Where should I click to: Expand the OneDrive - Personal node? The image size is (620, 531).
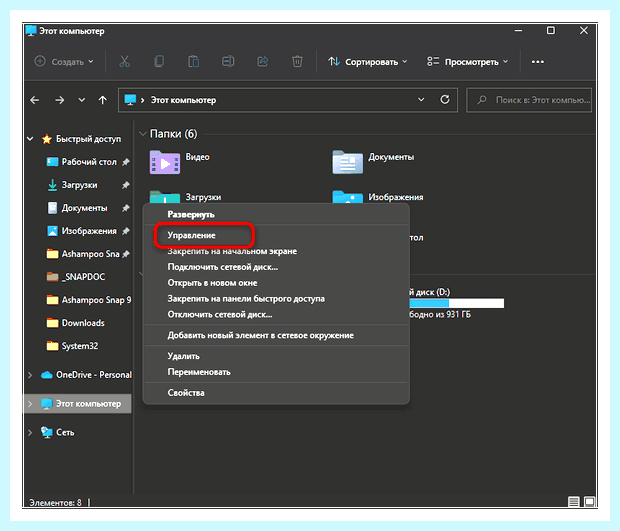click(x=30, y=375)
